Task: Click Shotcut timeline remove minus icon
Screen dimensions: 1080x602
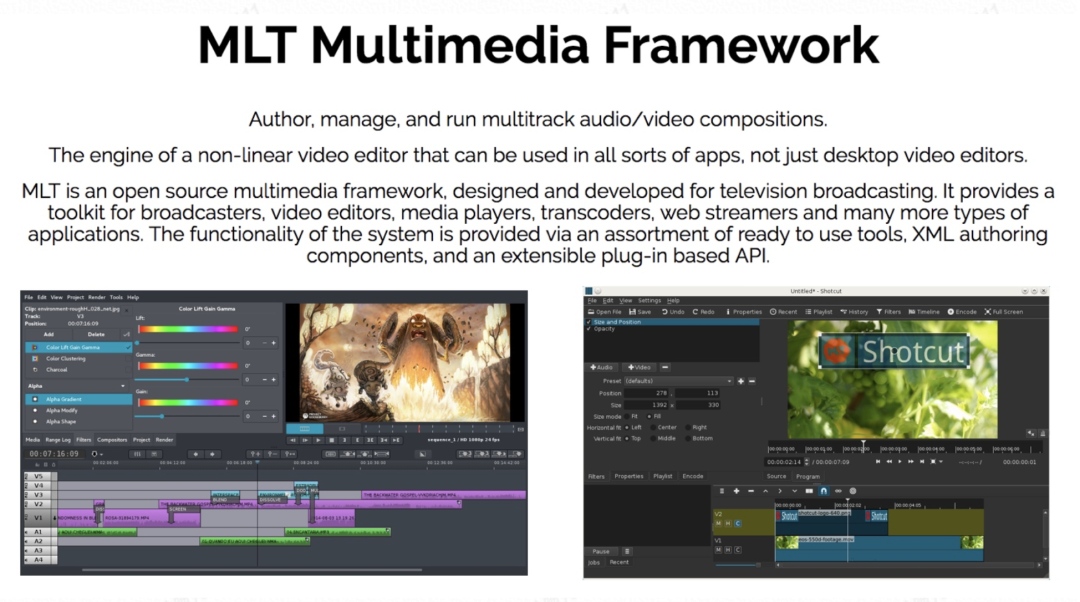Action: [x=751, y=491]
